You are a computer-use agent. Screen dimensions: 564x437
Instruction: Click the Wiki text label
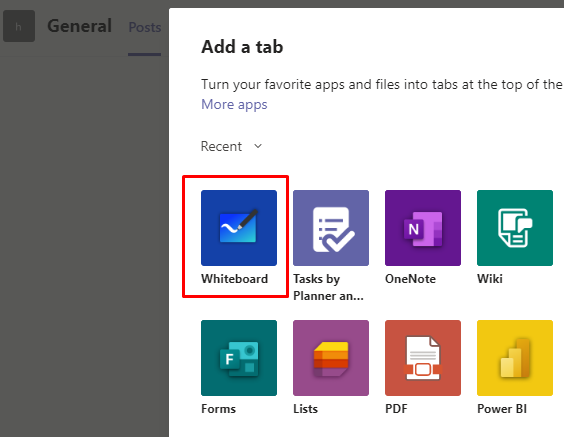click(490, 279)
